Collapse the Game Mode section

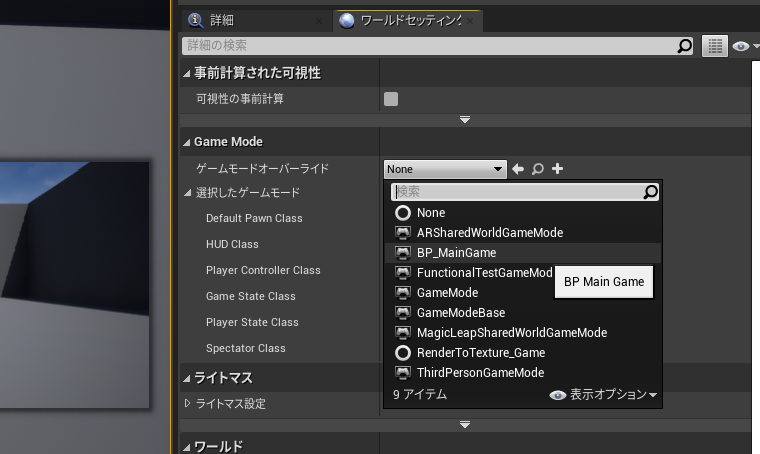click(187, 142)
